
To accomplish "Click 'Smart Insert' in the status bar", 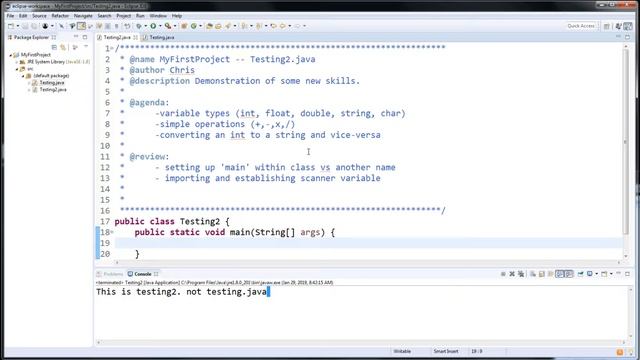I will 446,351.
